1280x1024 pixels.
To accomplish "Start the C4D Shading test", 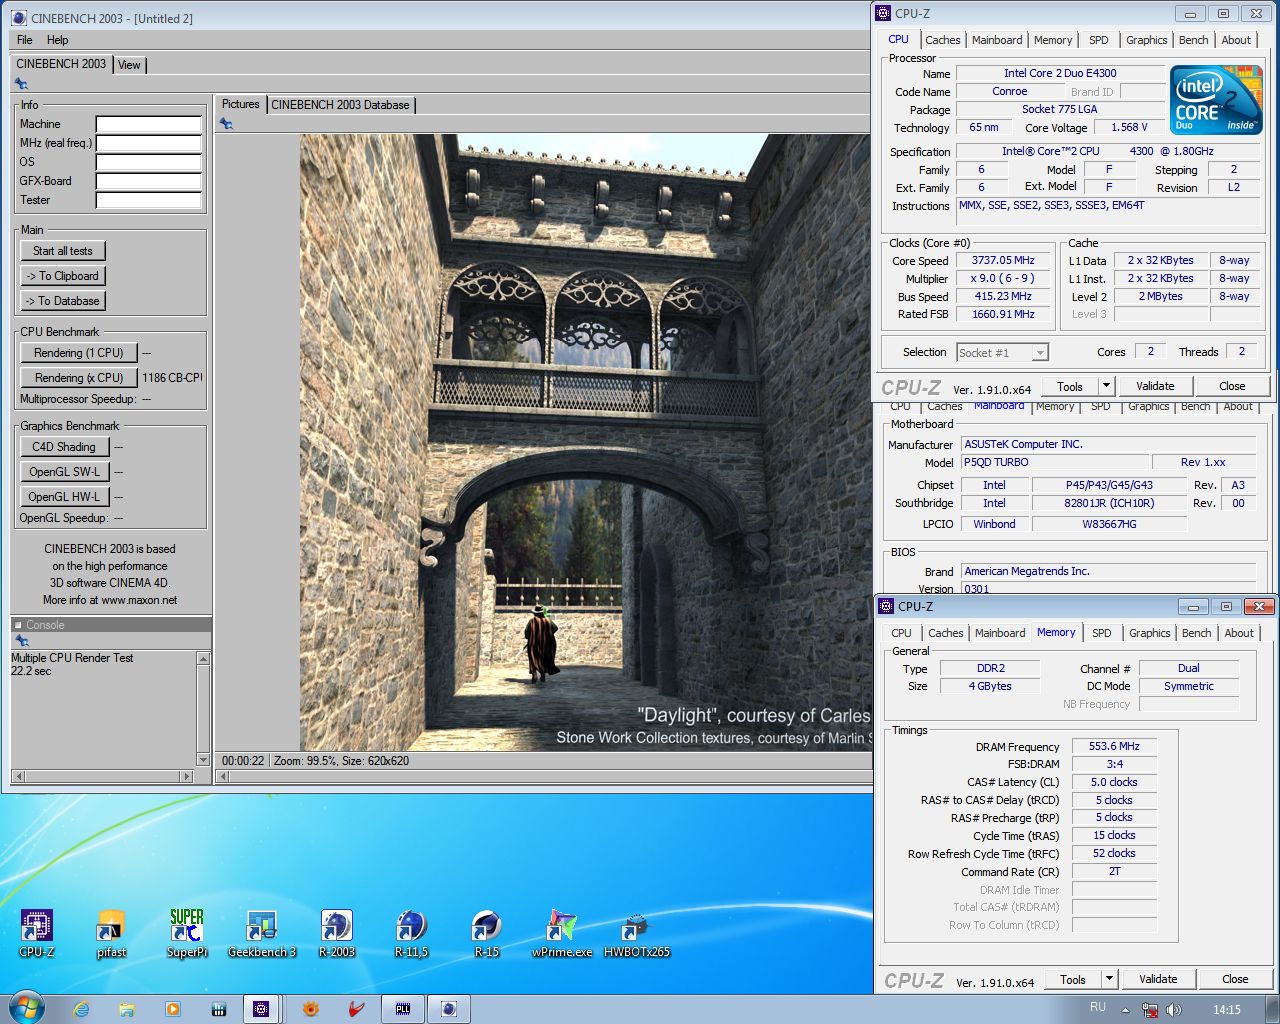I will [64, 447].
